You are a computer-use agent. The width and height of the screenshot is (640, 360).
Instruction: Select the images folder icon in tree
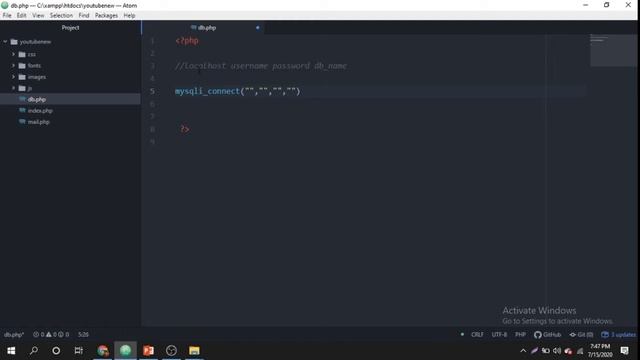tap(22, 77)
